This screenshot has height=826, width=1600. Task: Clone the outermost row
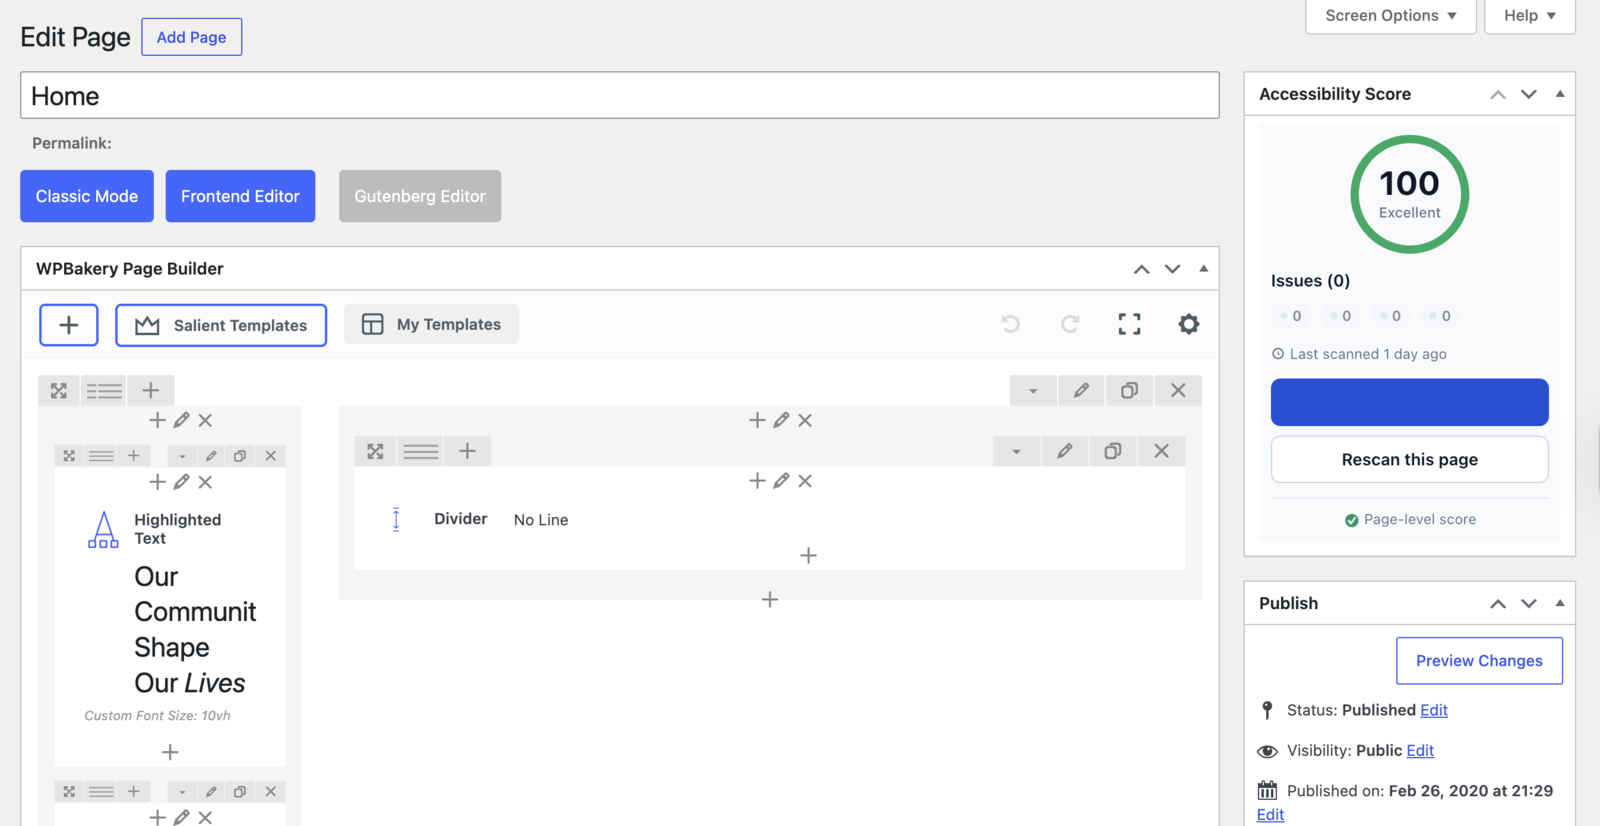(1129, 390)
